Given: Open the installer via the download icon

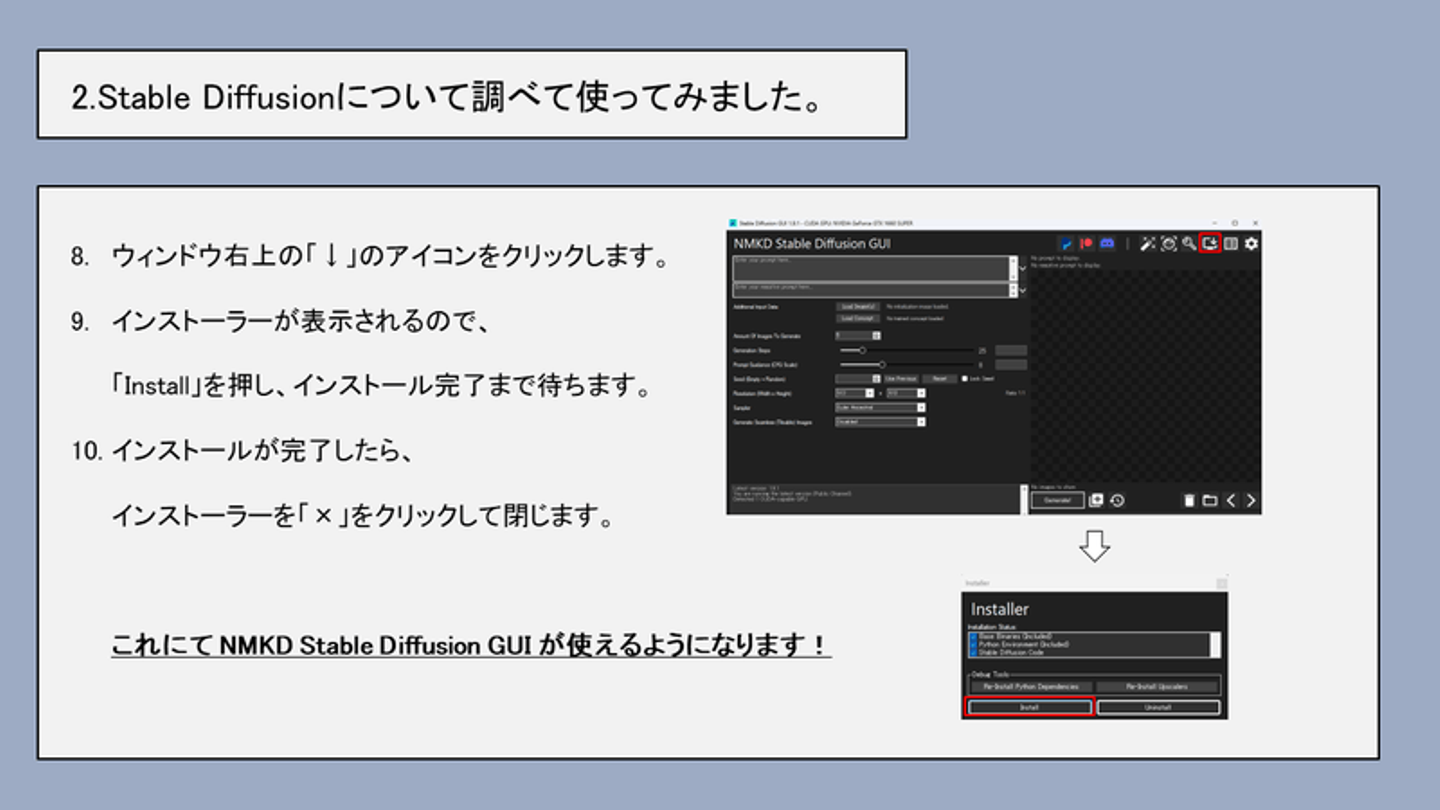Looking at the screenshot, I should pos(1210,243).
